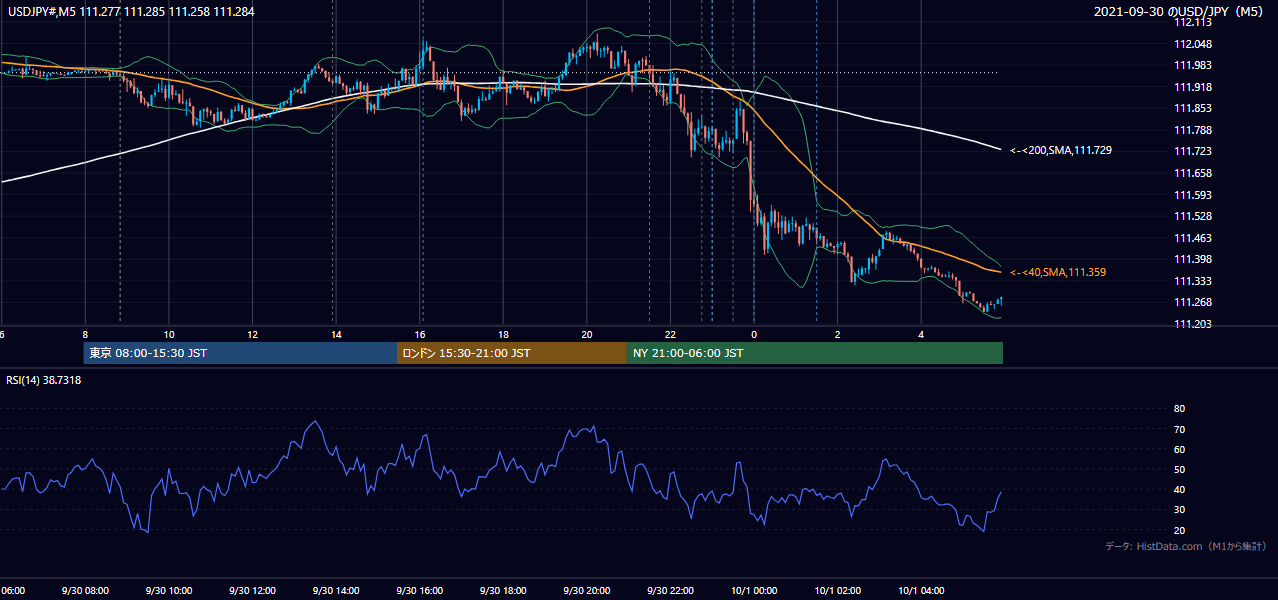
Task: Select the NY 21:00-06:00 JST session bar
Action: tap(815, 353)
